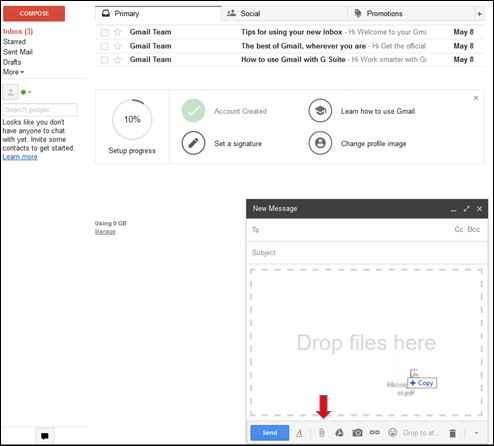Image resolution: width=494 pixels, height=446 pixels.
Task: Click the Search people field
Action: [40, 110]
